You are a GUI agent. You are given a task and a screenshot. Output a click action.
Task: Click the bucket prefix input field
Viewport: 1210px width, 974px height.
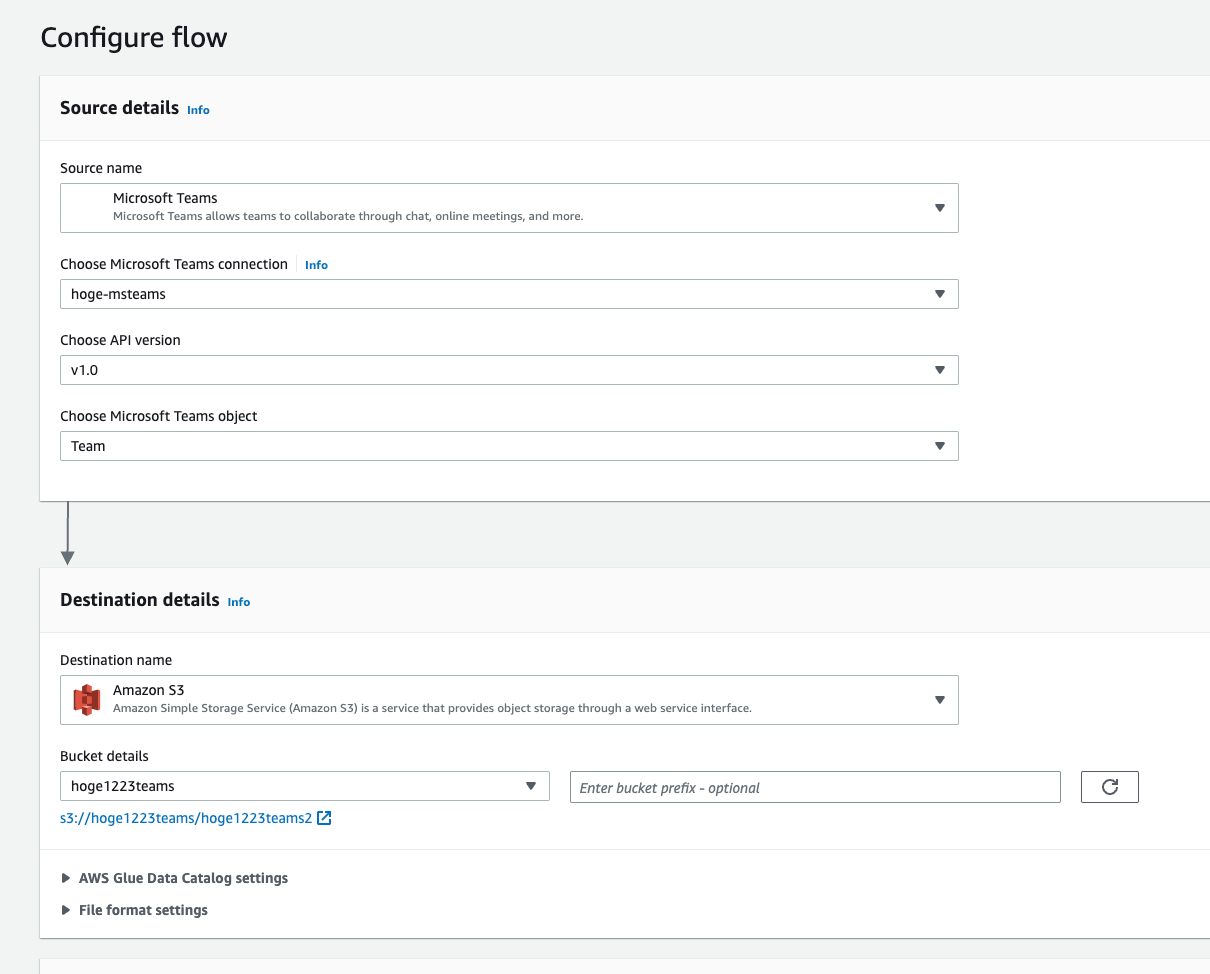tap(814, 787)
